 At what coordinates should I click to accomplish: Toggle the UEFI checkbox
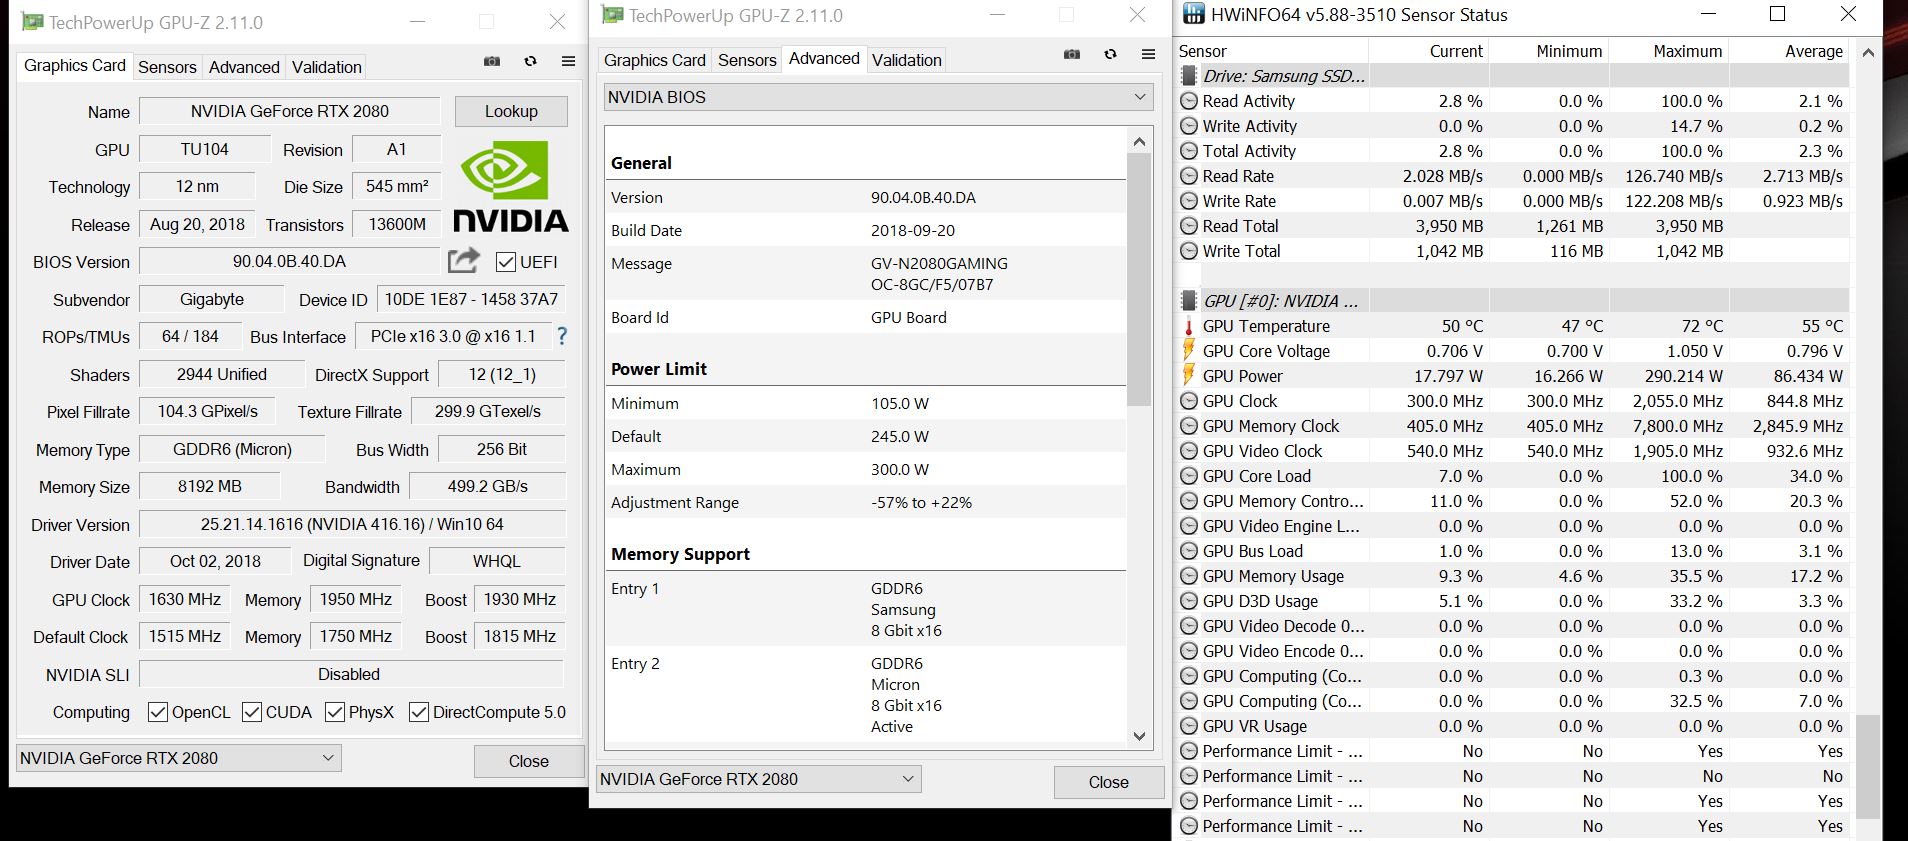coord(506,262)
